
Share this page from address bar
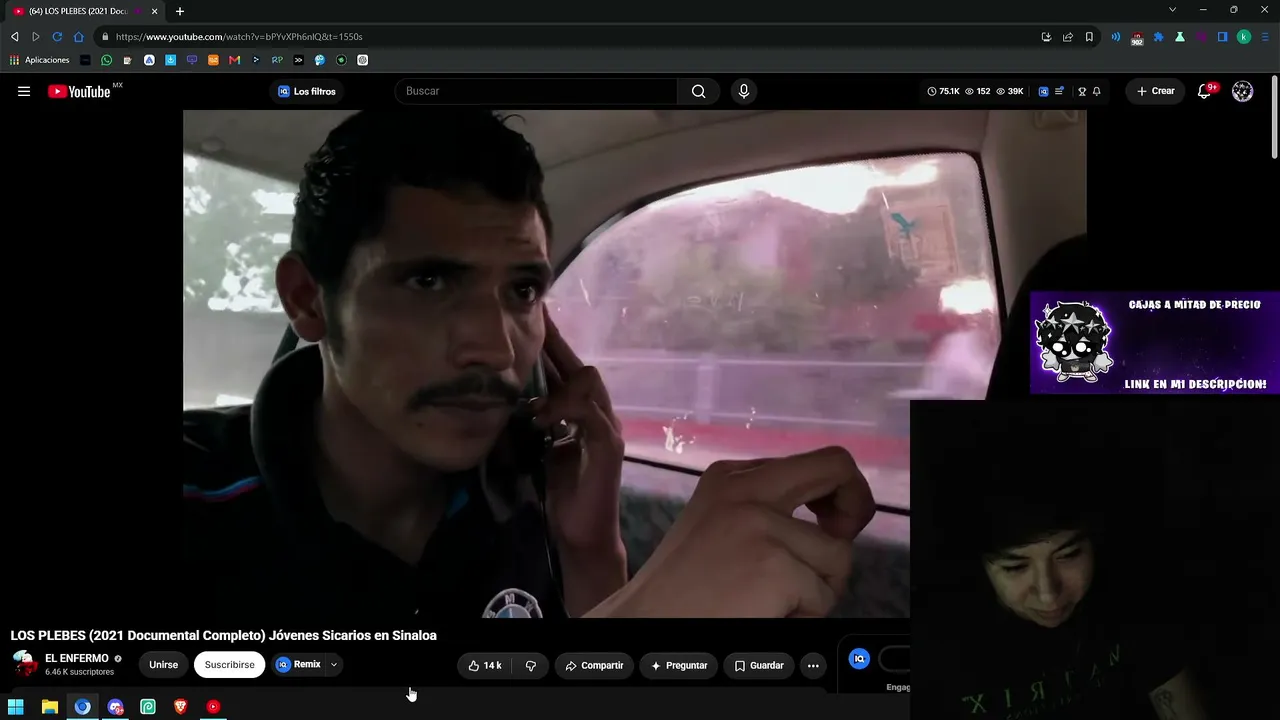1067,37
